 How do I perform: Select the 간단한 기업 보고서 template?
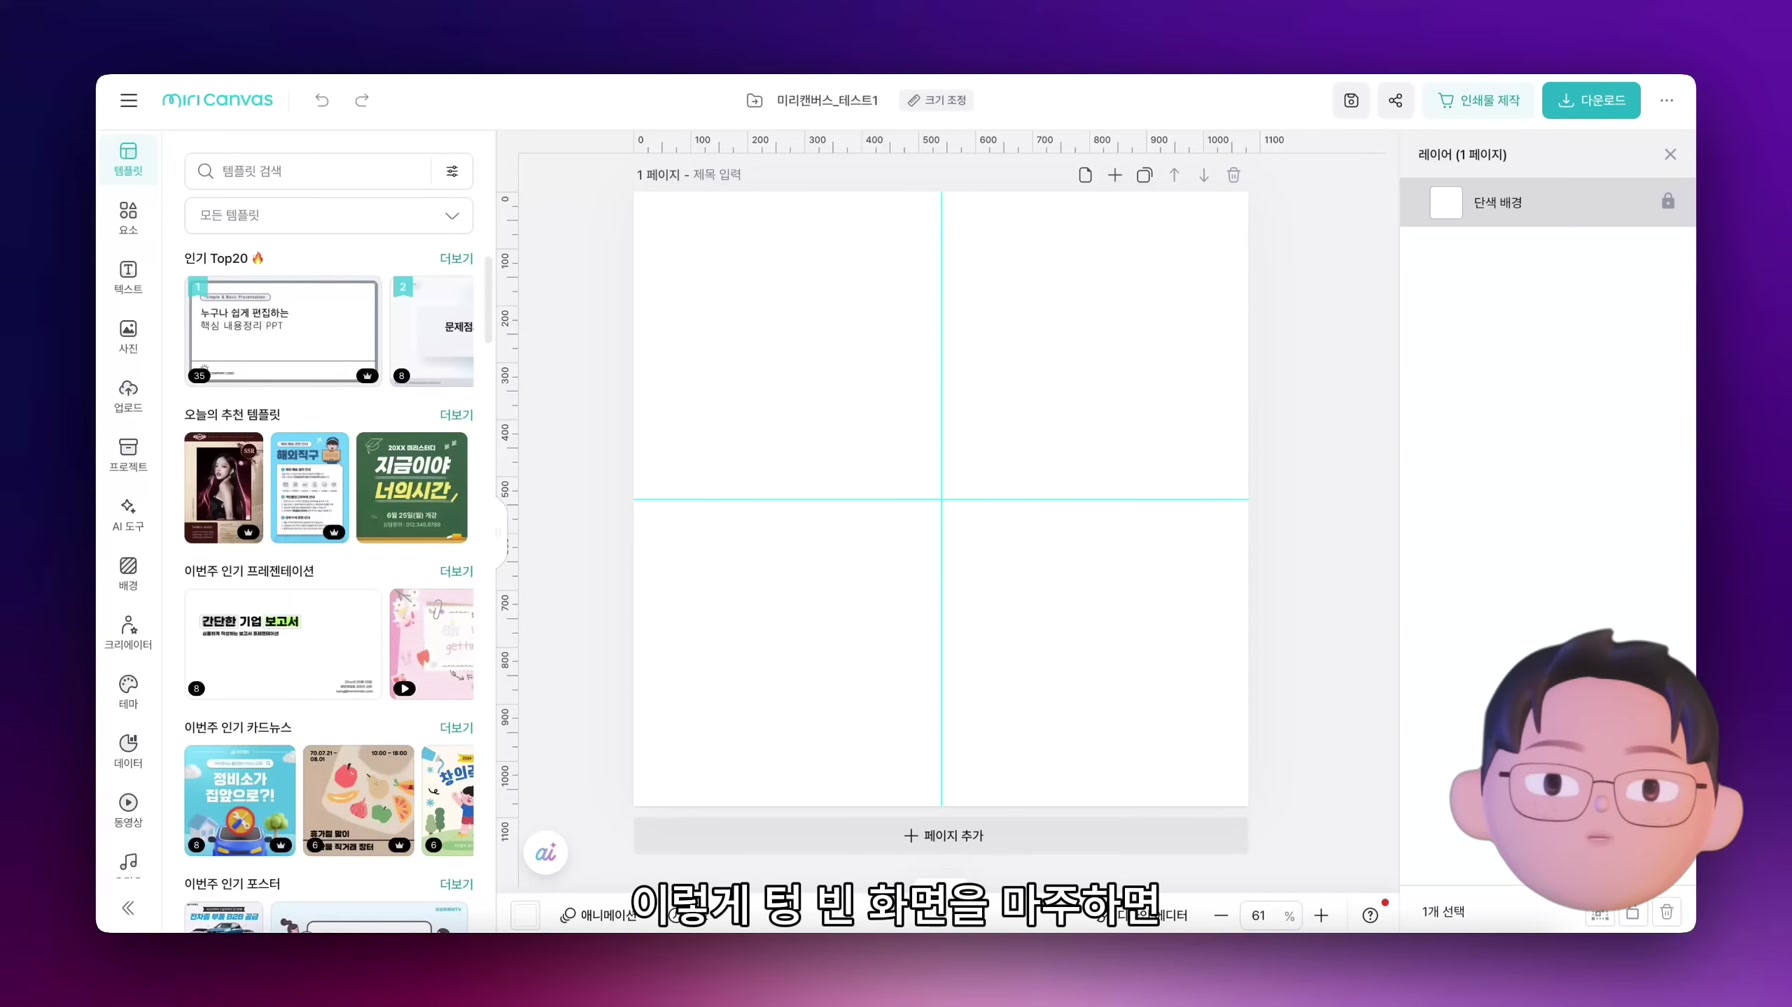[x=283, y=644]
